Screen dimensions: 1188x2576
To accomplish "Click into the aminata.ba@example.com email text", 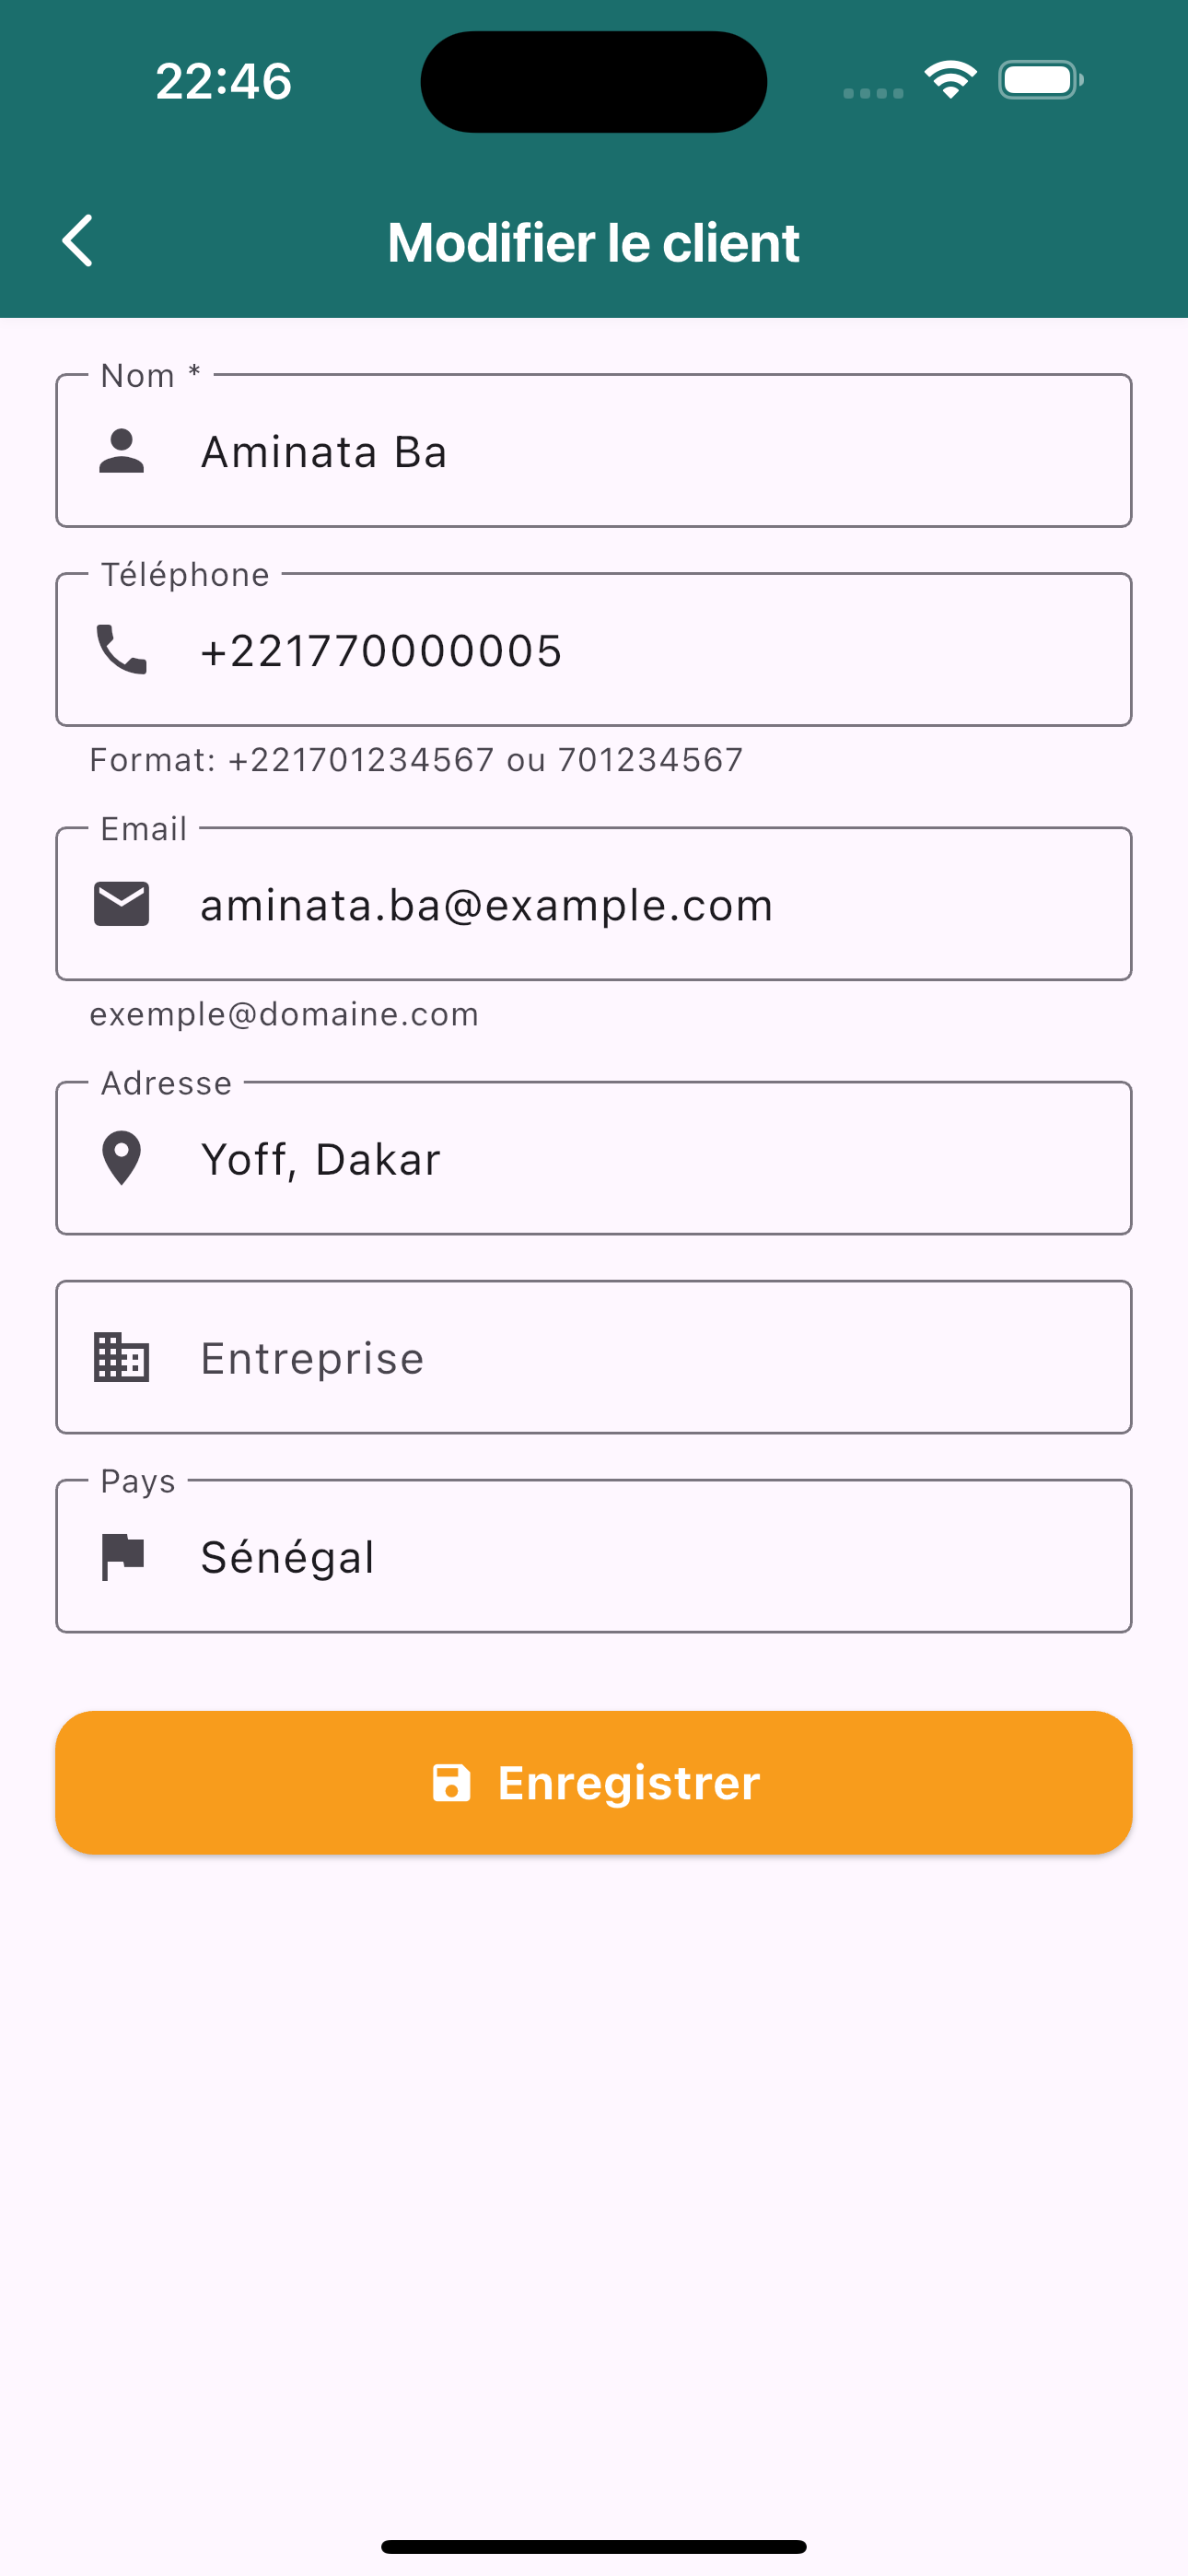I will pos(486,905).
